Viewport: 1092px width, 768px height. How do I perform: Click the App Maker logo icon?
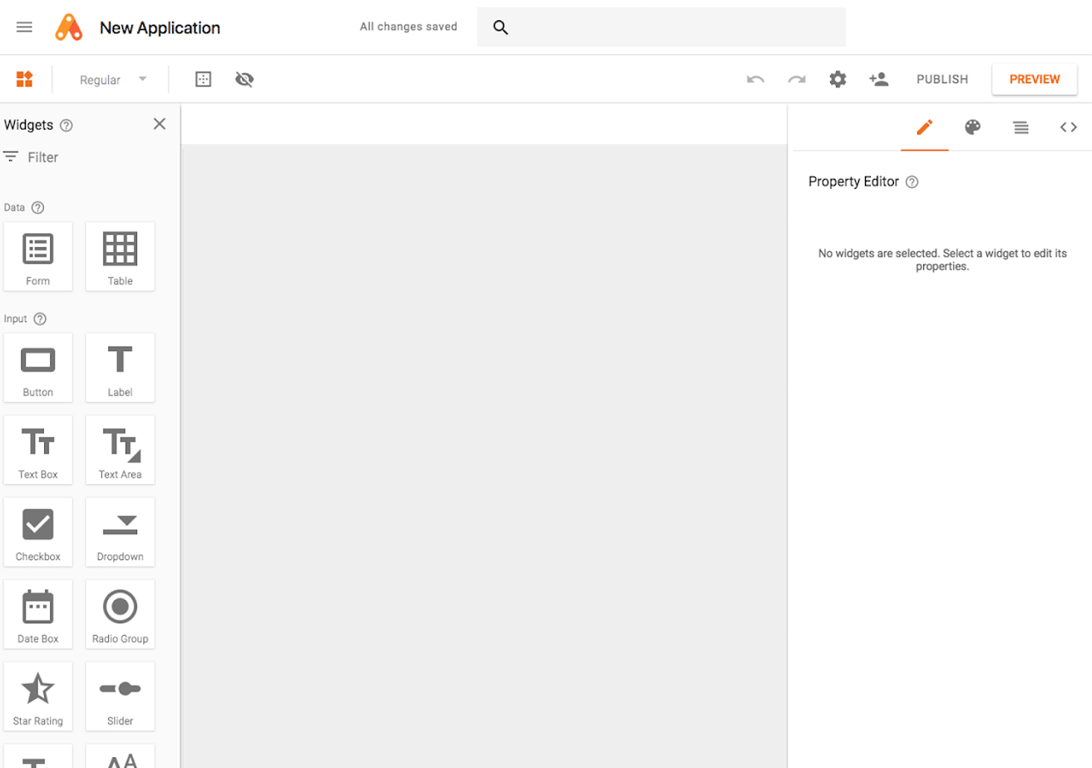[69, 27]
